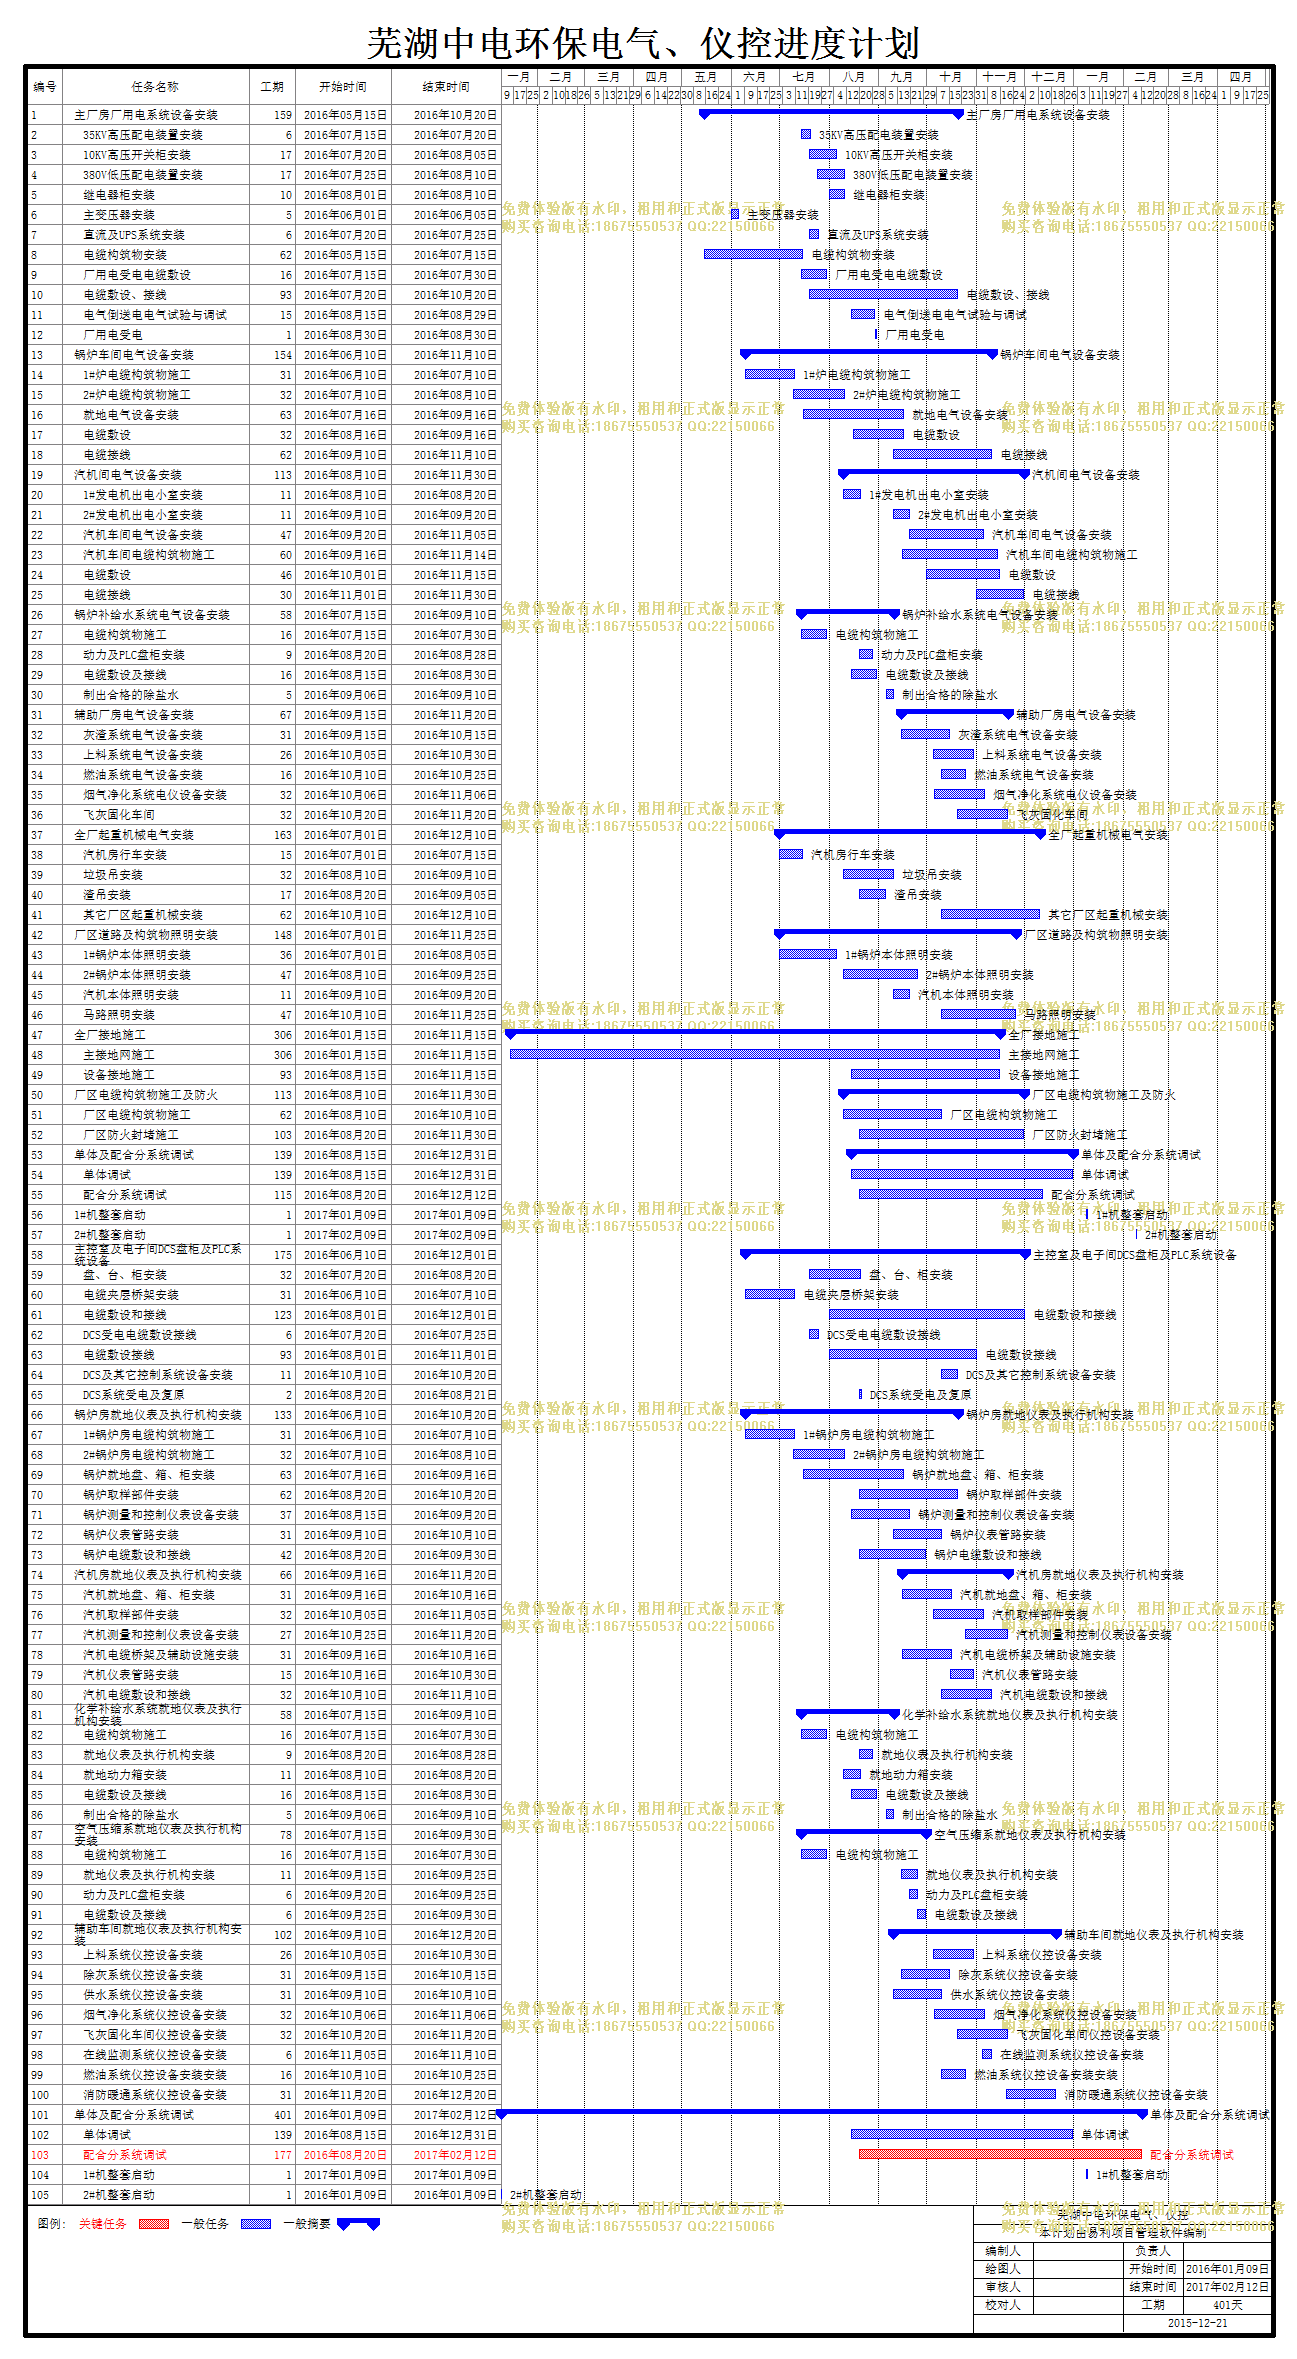Select the 结束时间 column header in the task table
This screenshot has width=1297, height=2359.
coord(446,87)
